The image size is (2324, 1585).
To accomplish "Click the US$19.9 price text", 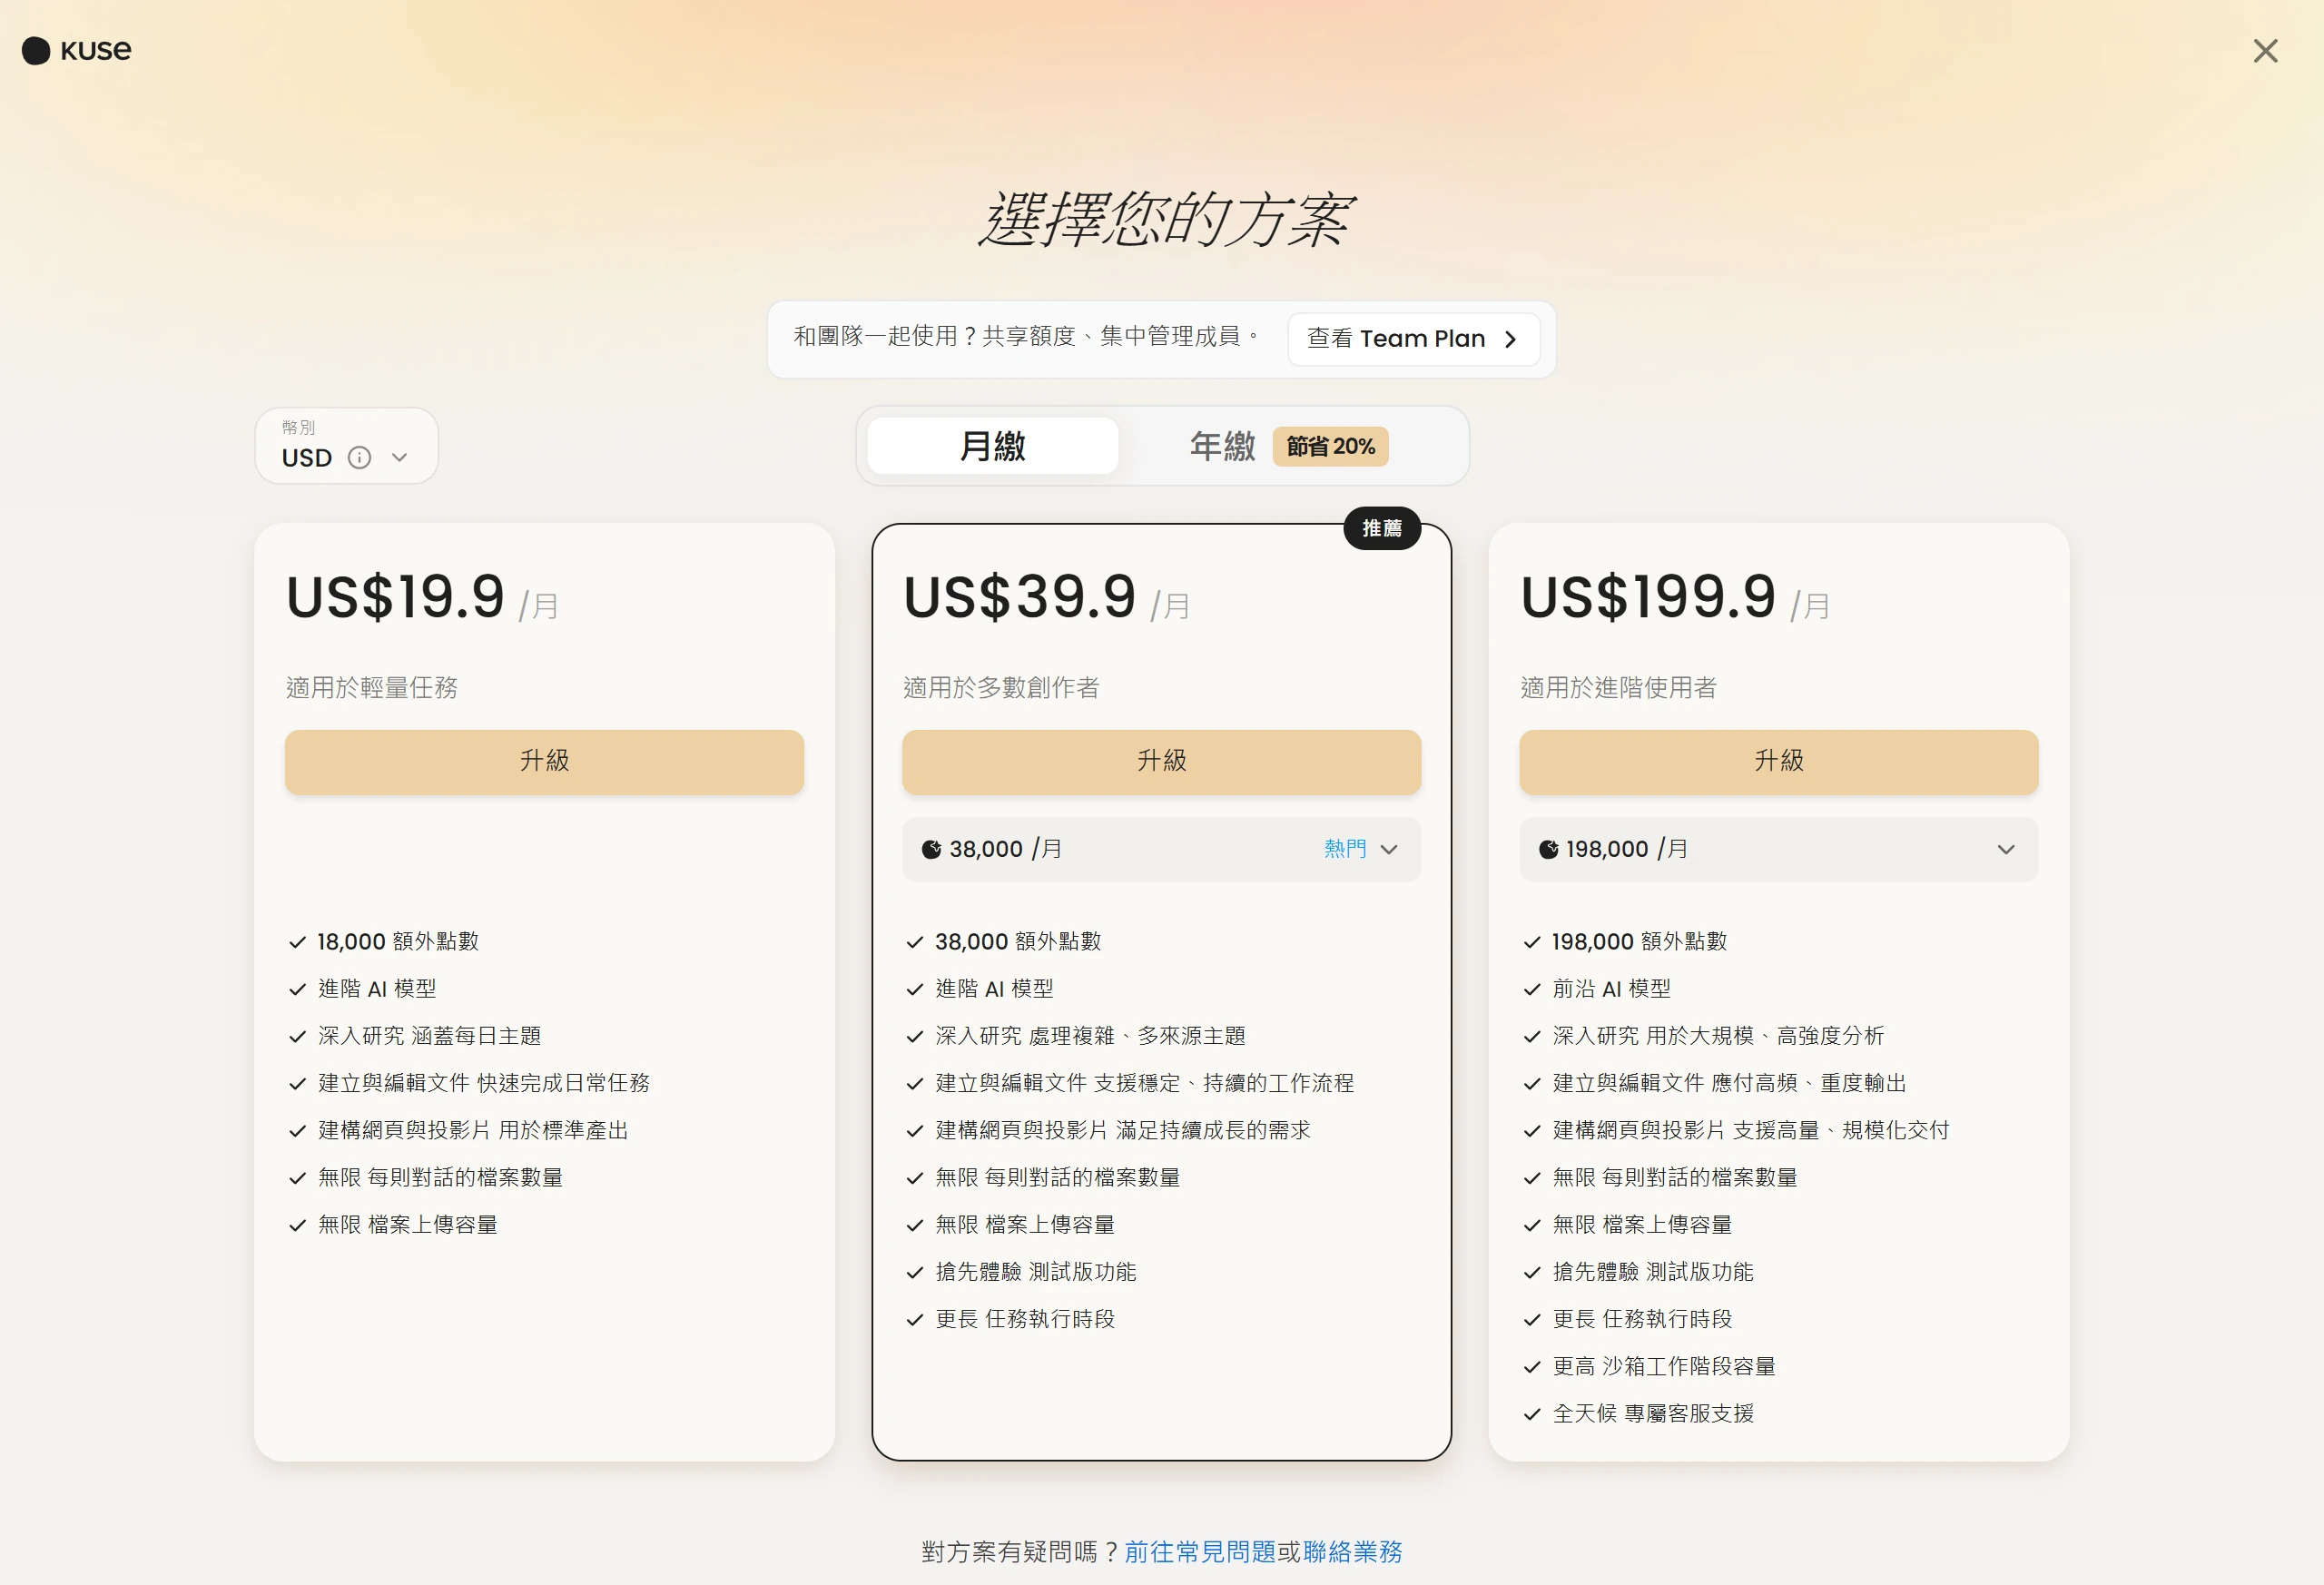I will pos(396,597).
